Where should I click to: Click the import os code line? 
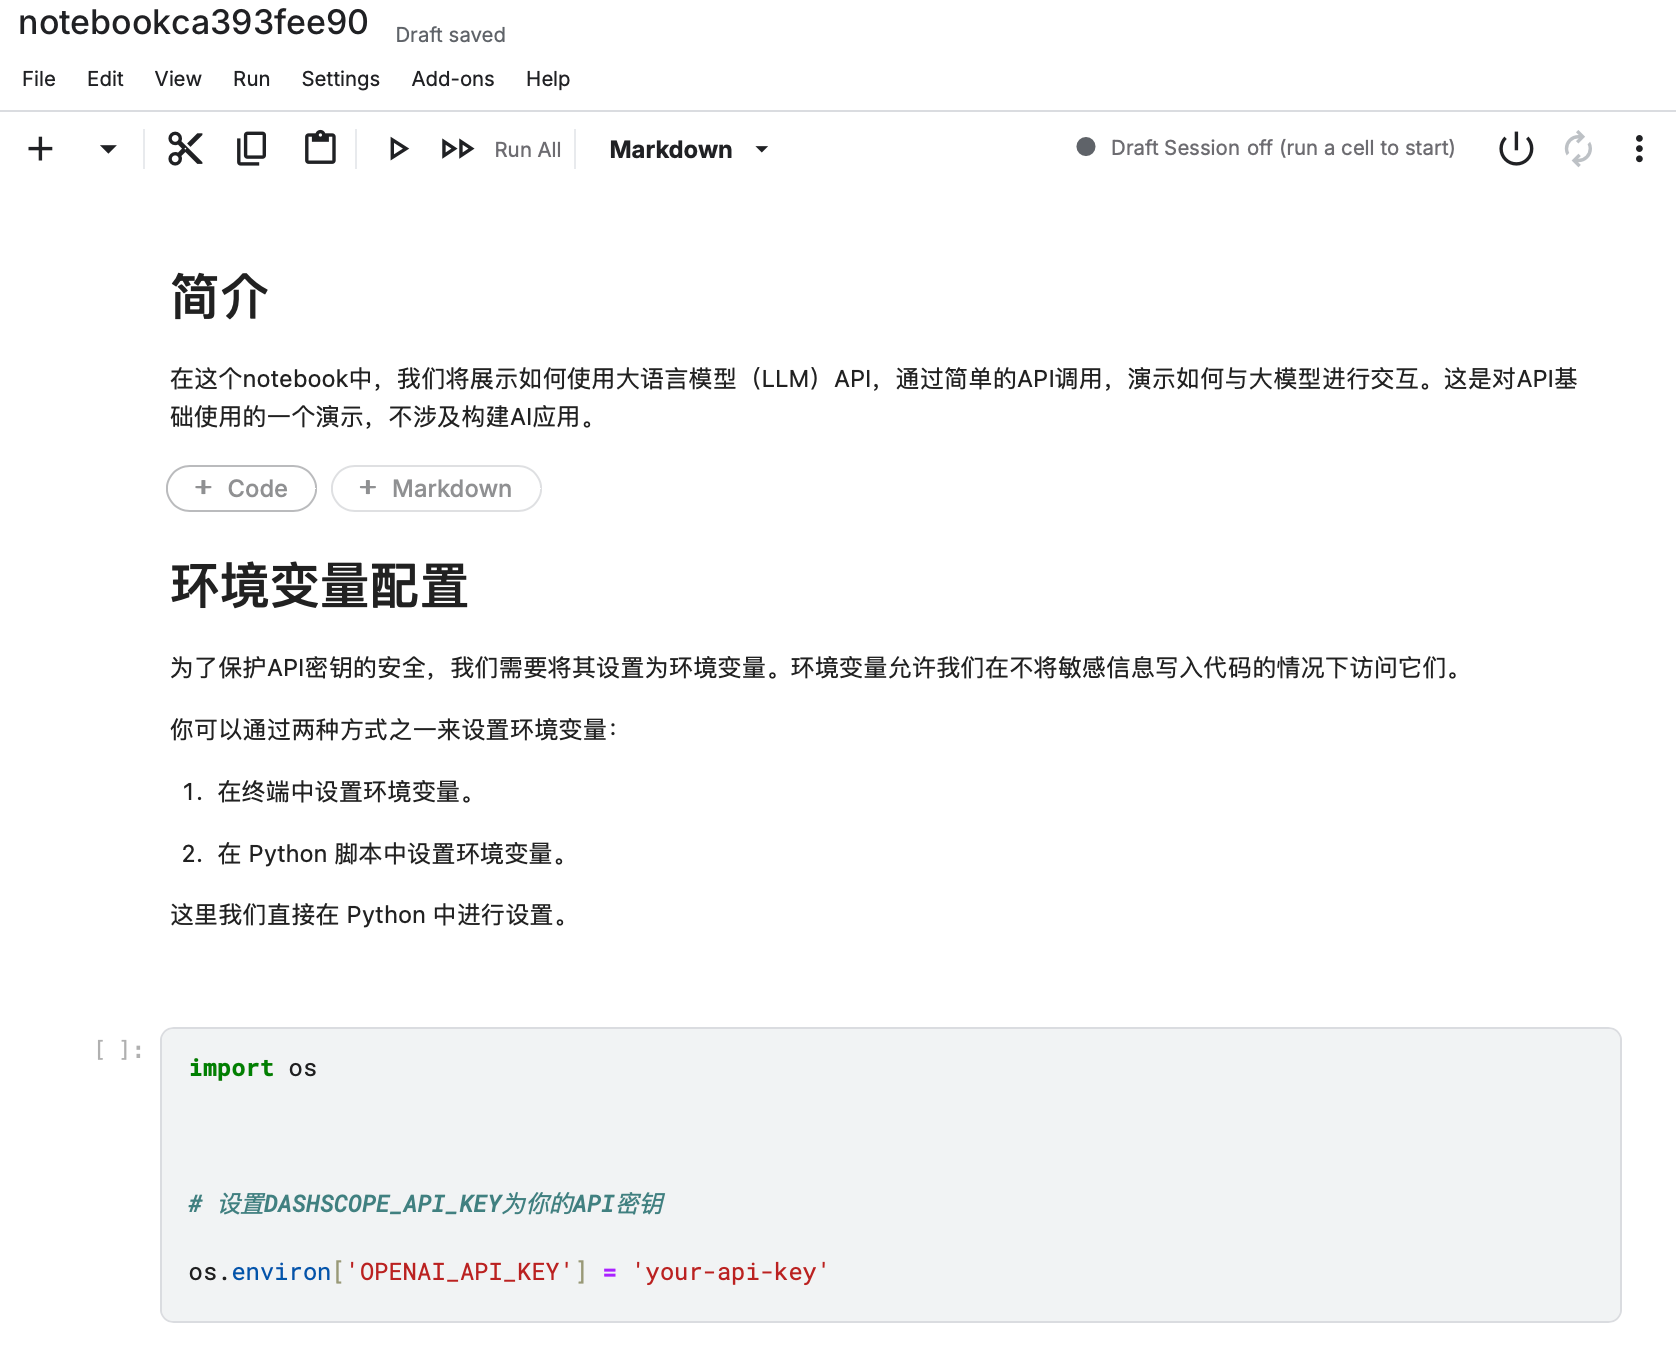253,1068
